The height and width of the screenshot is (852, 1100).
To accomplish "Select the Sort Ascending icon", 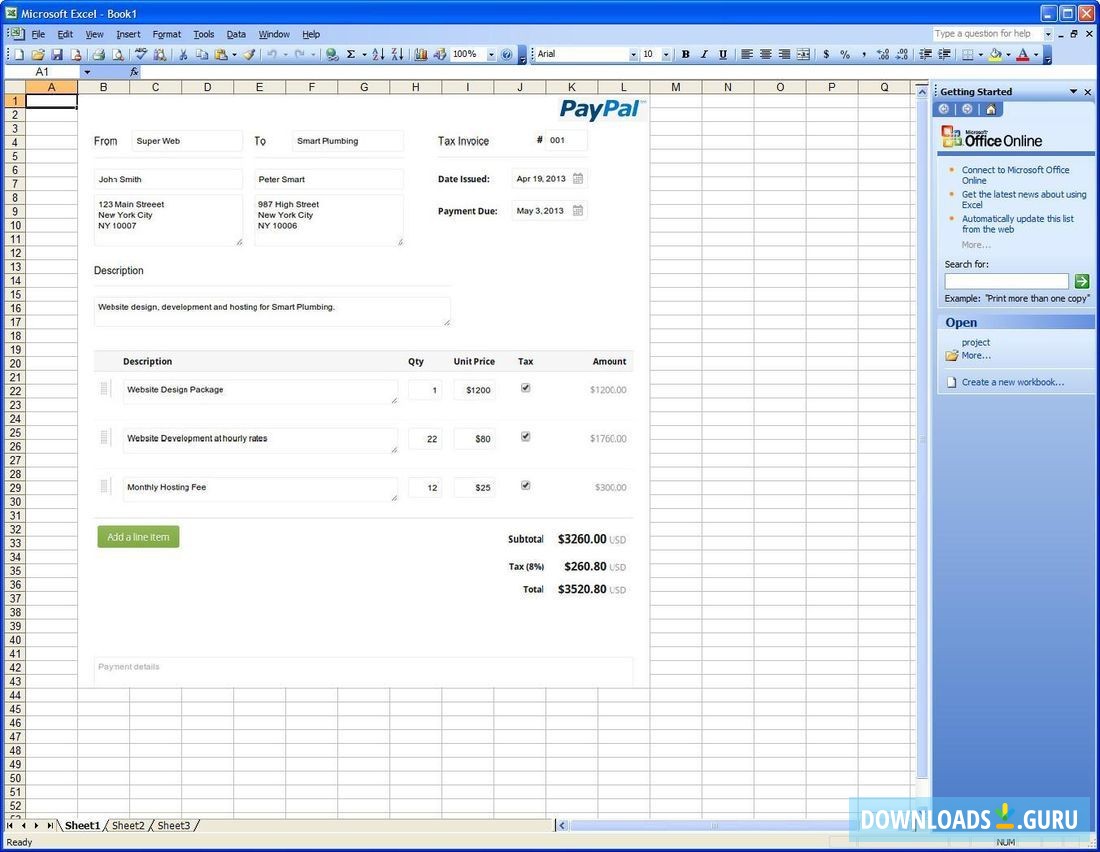I will [x=378, y=54].
